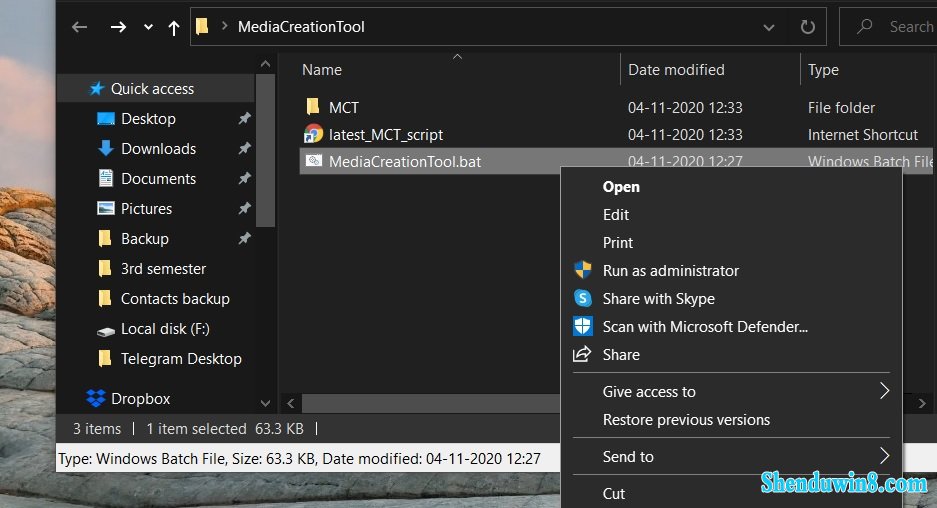This screenshot has height=508, width=937.
Task: Expand the address bar history dropdown
Action: tap(769, 27)
